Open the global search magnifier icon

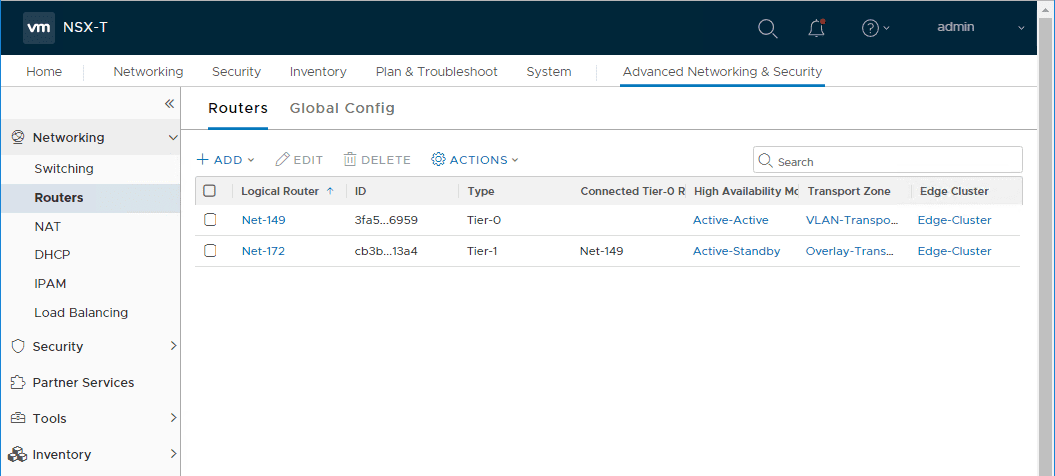pyautogui.click(x=768, y=28)
